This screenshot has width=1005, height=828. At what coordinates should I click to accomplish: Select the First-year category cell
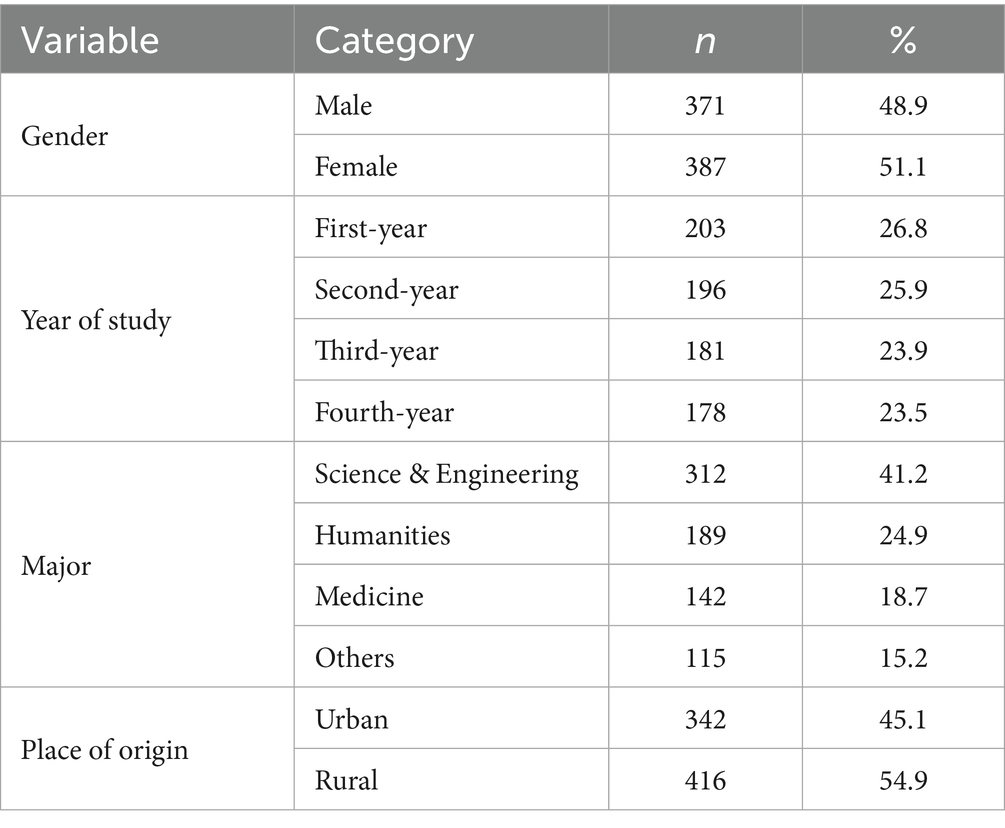pyautogui.click(x=370, y=228)
